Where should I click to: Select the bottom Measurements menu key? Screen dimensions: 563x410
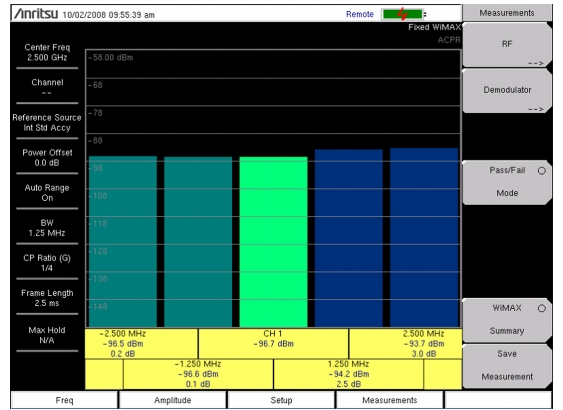(390, 400)
